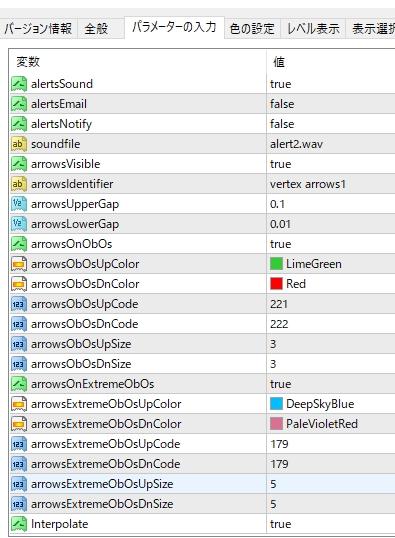Select the arrowsUpperGap variable name

coord(75,204)
